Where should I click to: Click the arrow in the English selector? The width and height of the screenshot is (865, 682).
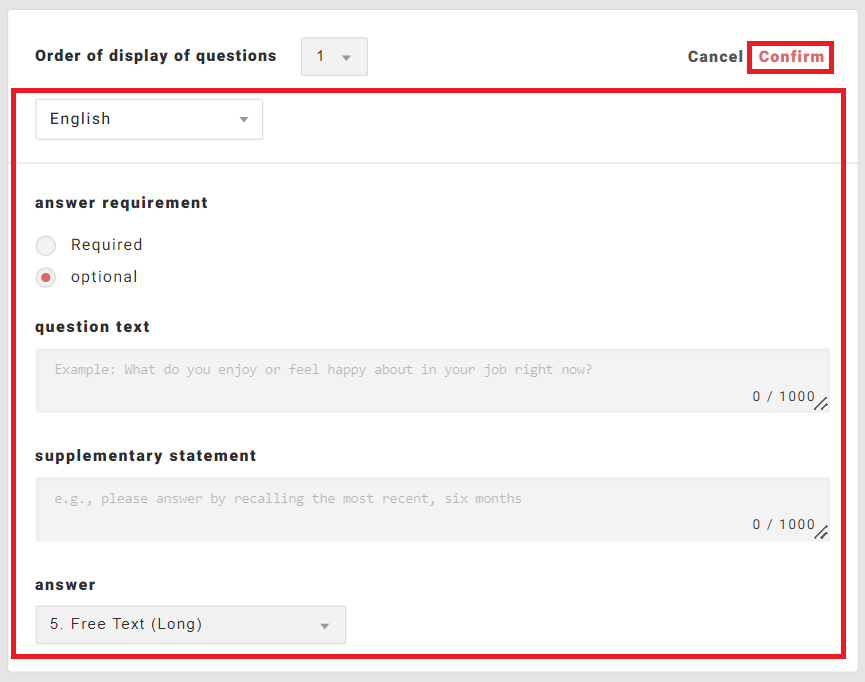pyautogui.click(x=244, y=120)
